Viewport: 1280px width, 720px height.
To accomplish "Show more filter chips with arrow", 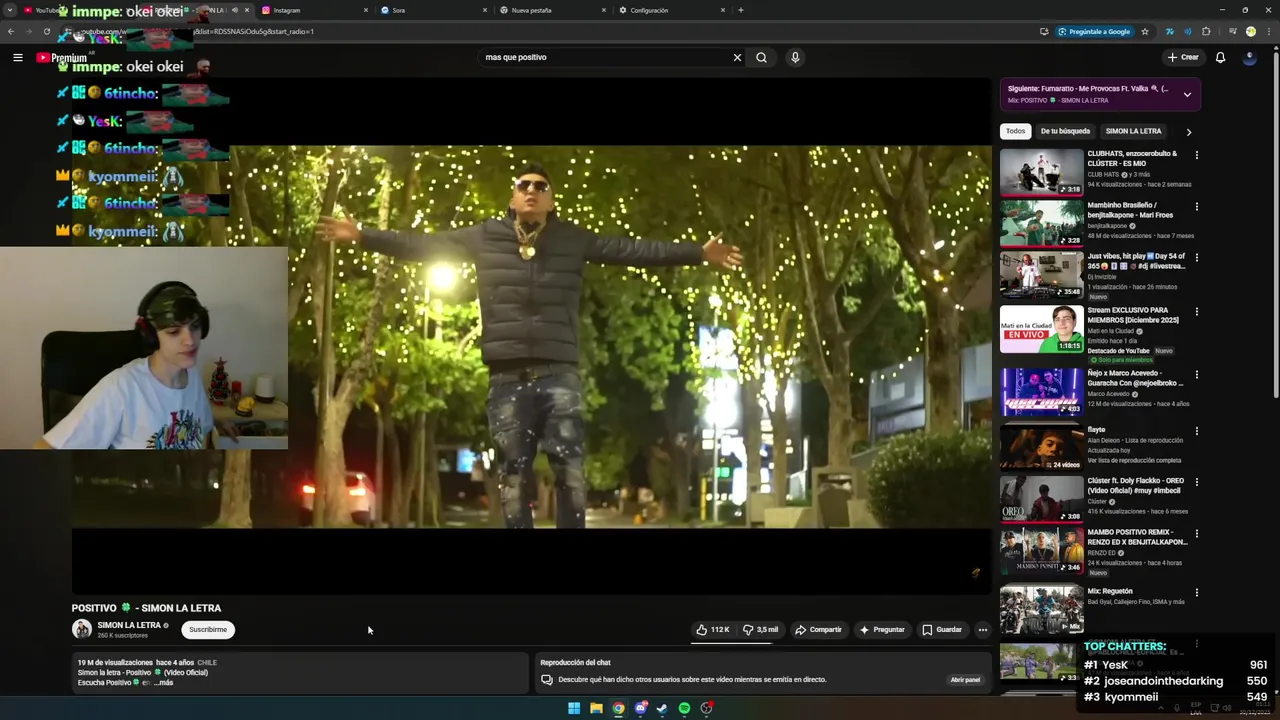I will pos(1188,132).
